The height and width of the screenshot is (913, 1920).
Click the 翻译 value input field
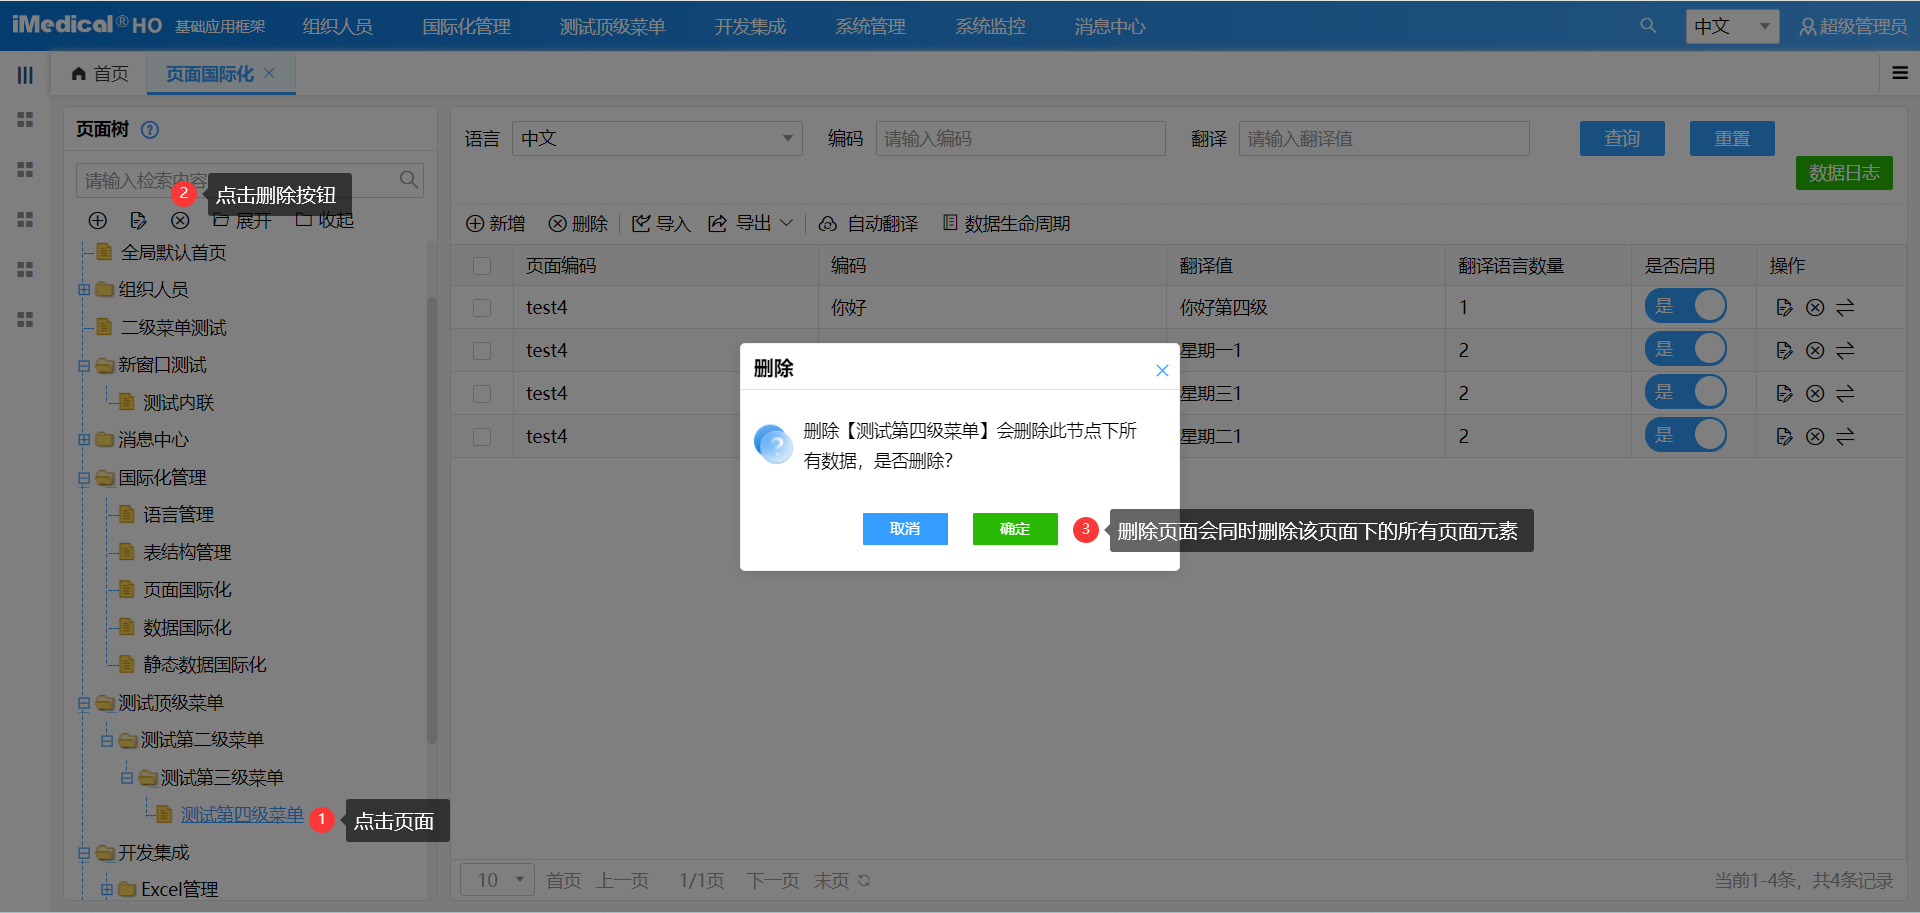click(1384, 138)
